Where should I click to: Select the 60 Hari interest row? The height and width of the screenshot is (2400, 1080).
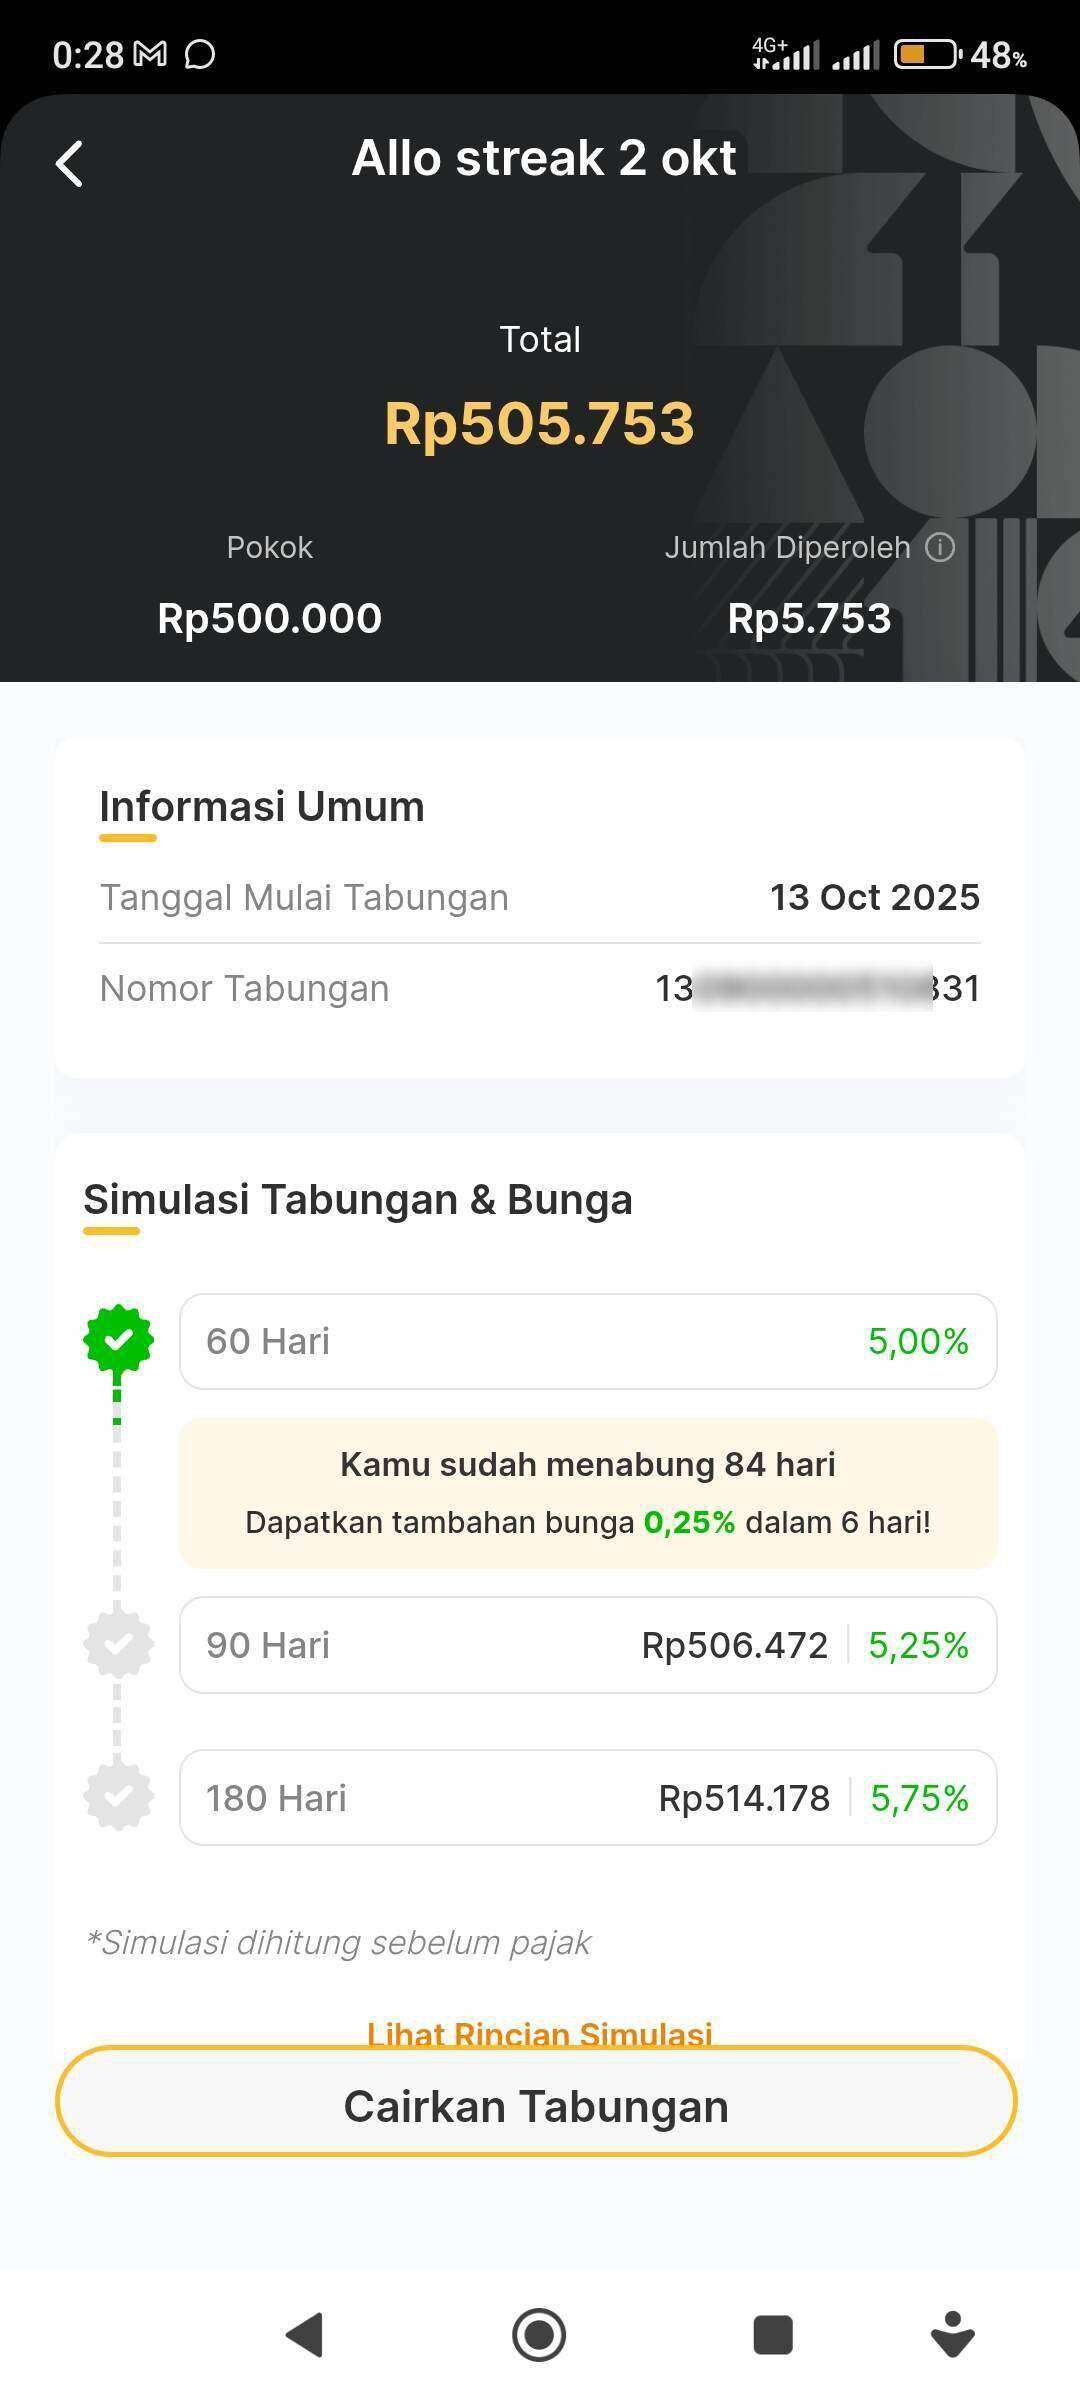click(x=588, y=1341)
